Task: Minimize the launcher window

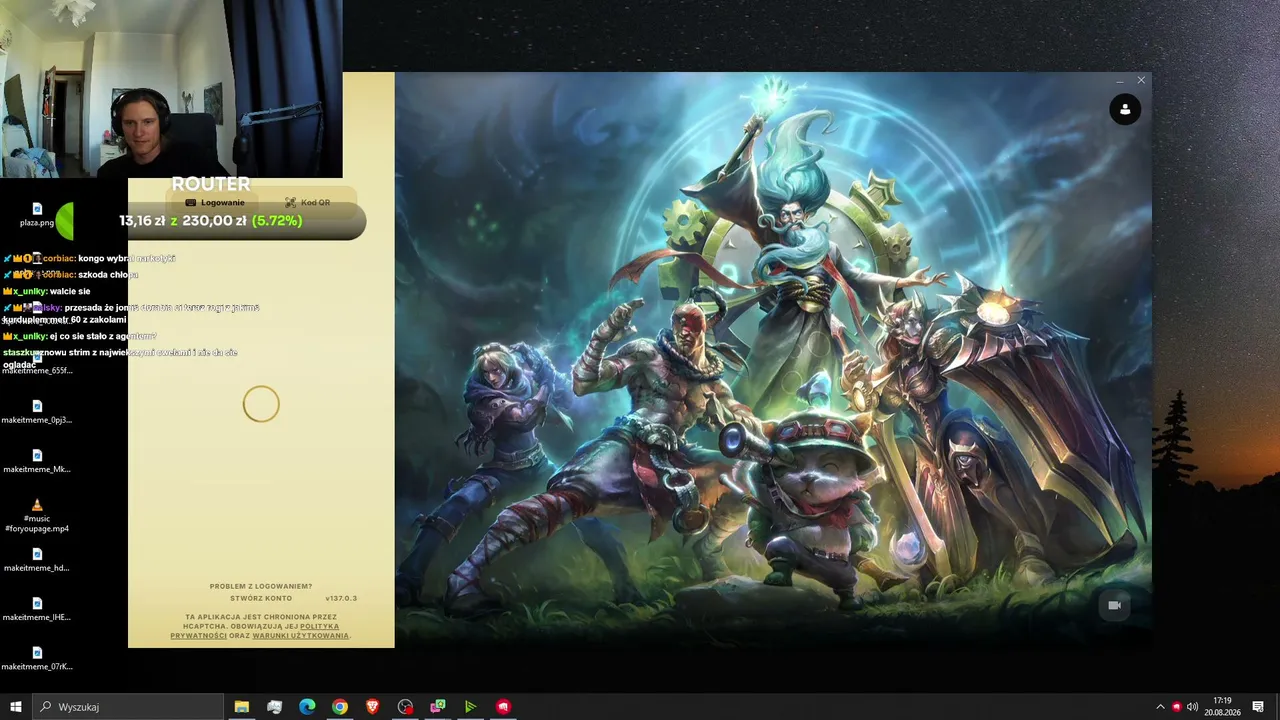Action: click(x=1119, y=80)
